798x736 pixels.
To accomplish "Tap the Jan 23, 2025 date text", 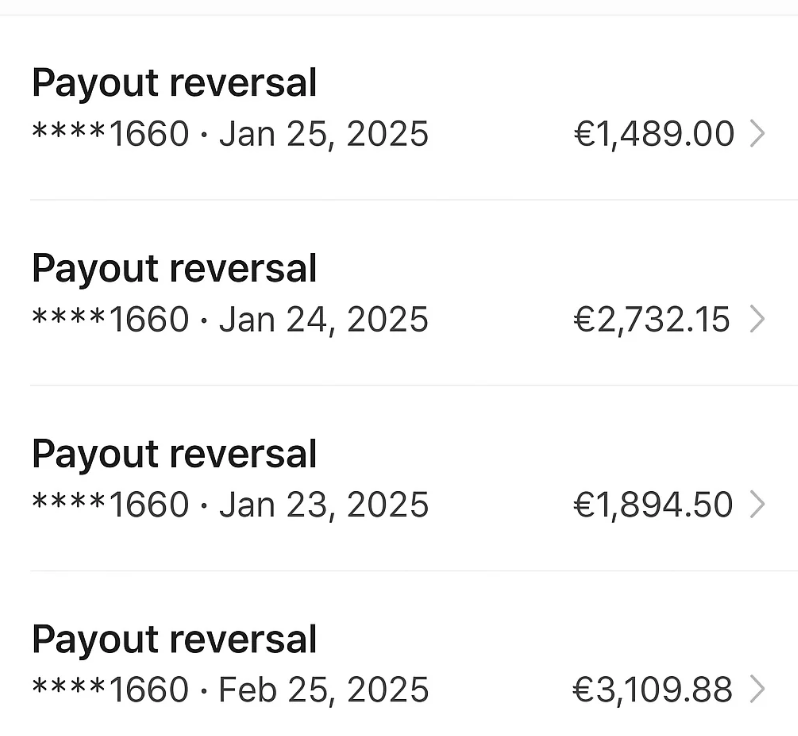I will click(324, 504).
